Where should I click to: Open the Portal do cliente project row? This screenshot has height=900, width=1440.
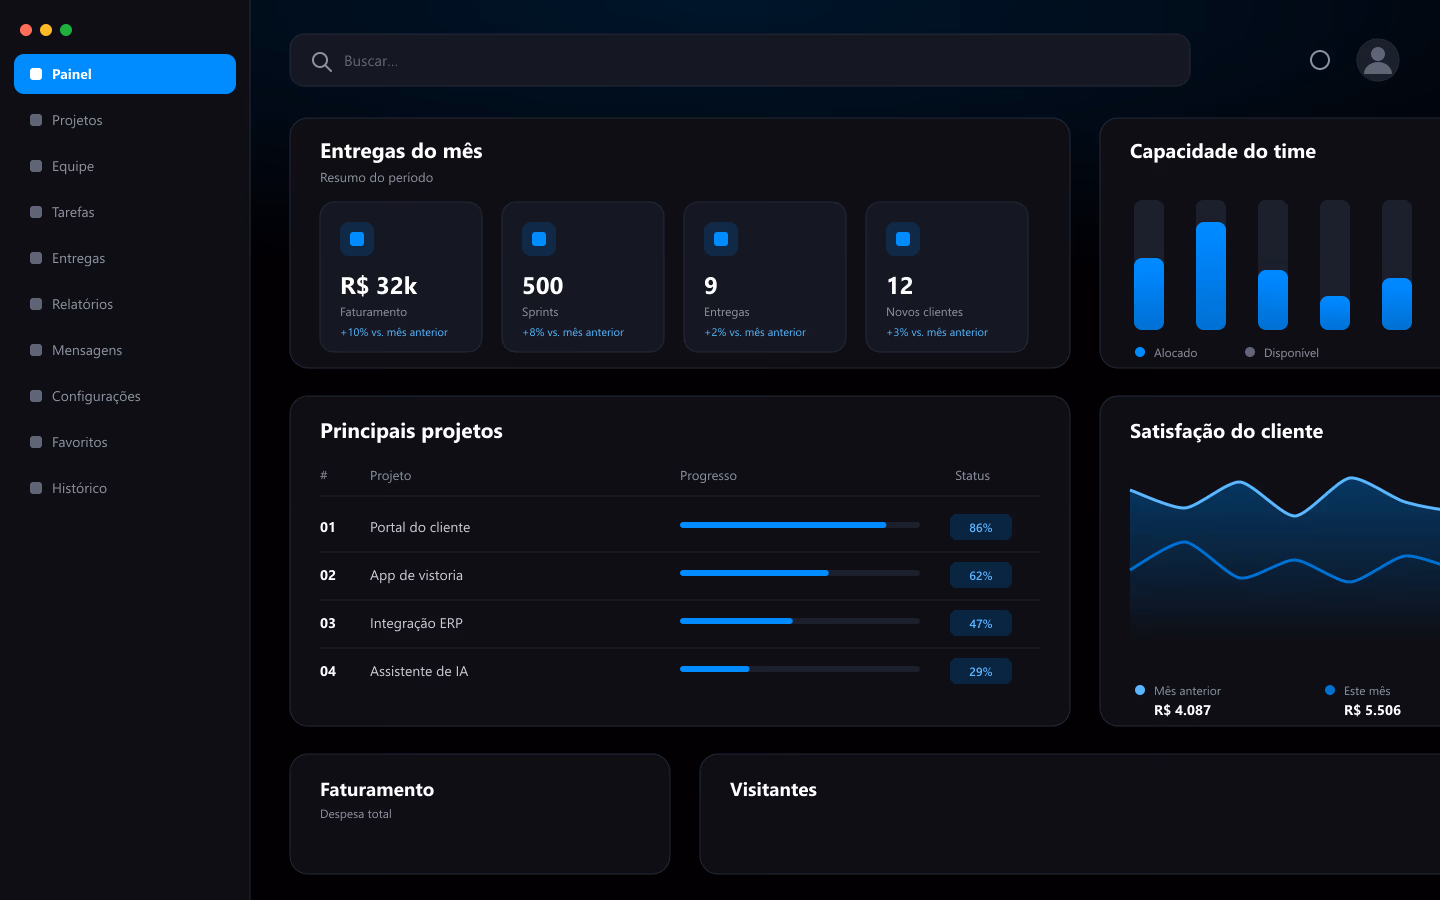click(x=680, y=527)
